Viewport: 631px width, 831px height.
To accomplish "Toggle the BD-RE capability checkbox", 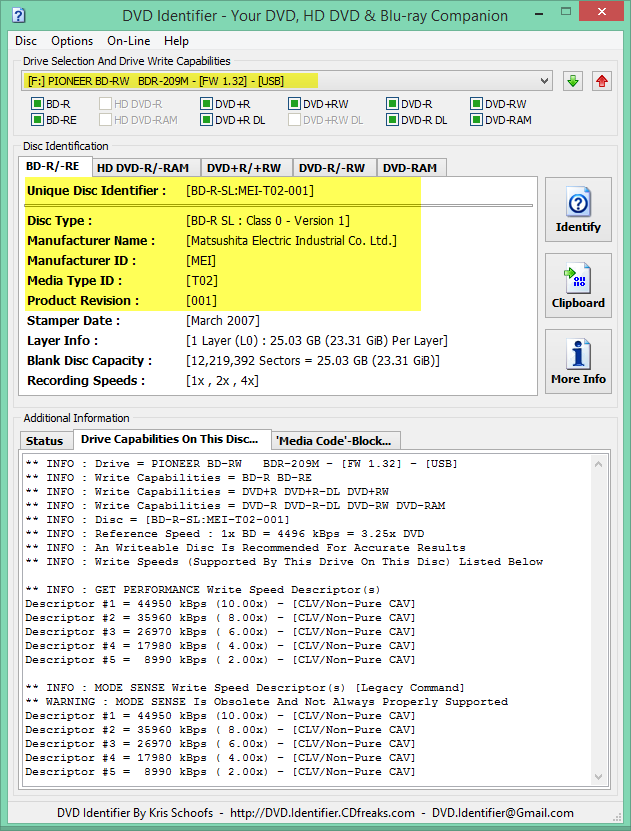I will 37,120.
